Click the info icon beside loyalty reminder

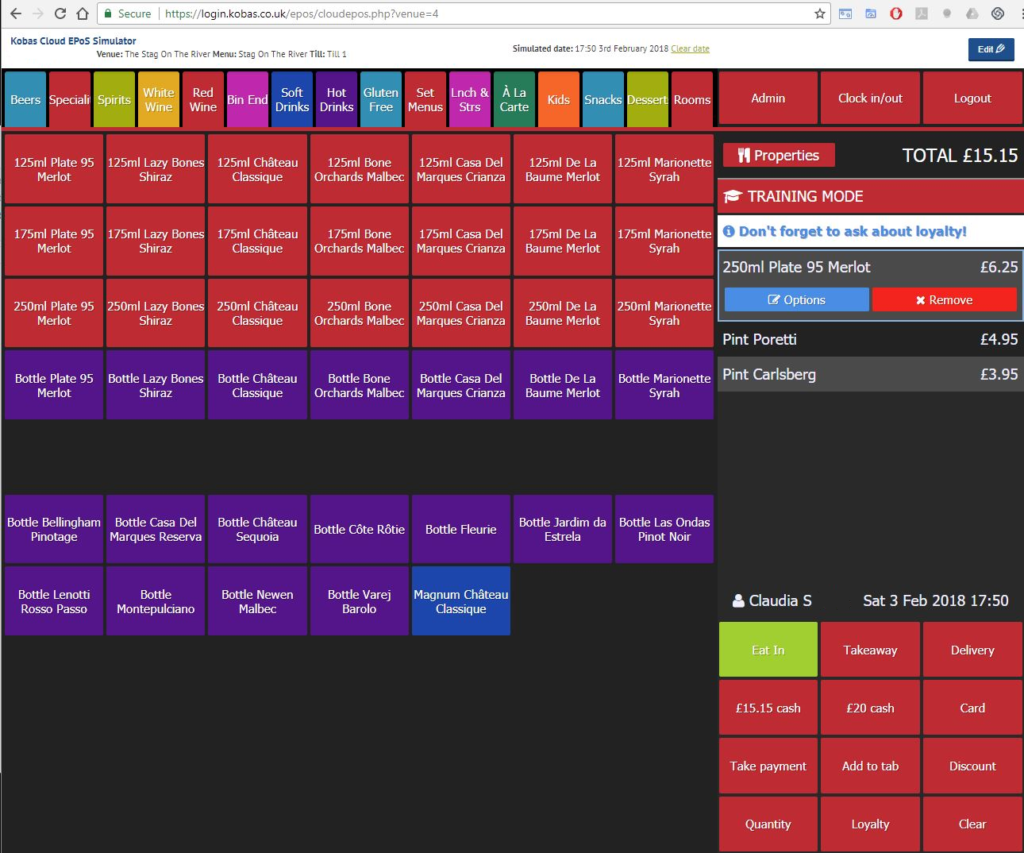tap(730, 230)
